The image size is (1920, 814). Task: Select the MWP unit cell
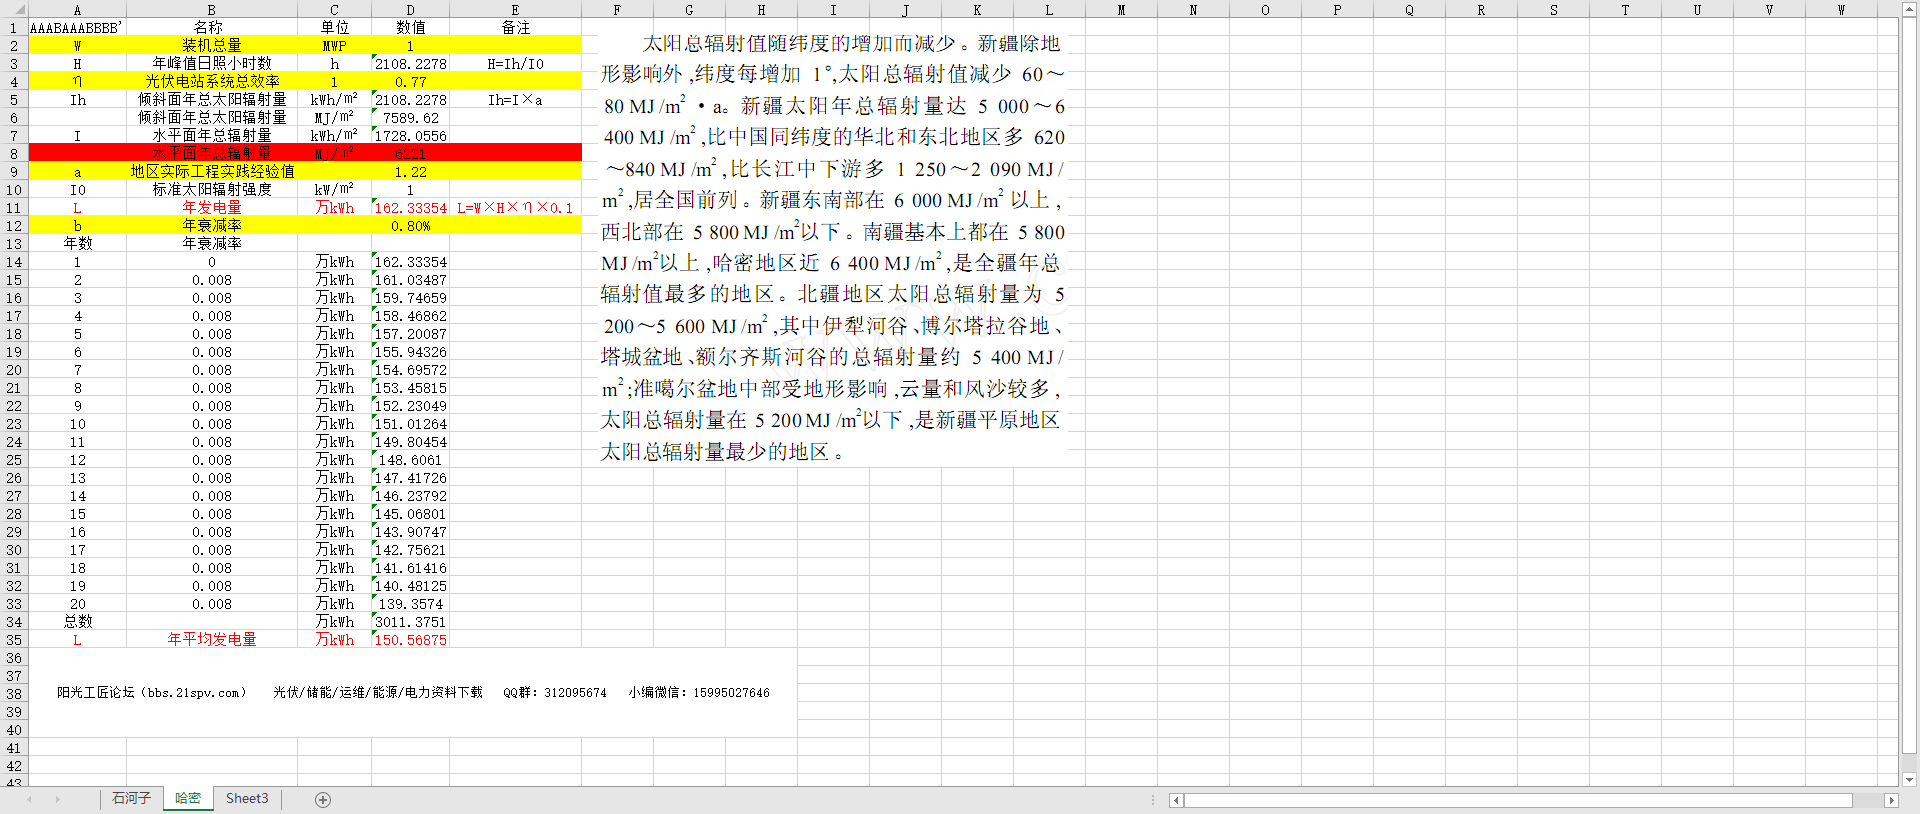pyautogui.click(x=334, y=46)
